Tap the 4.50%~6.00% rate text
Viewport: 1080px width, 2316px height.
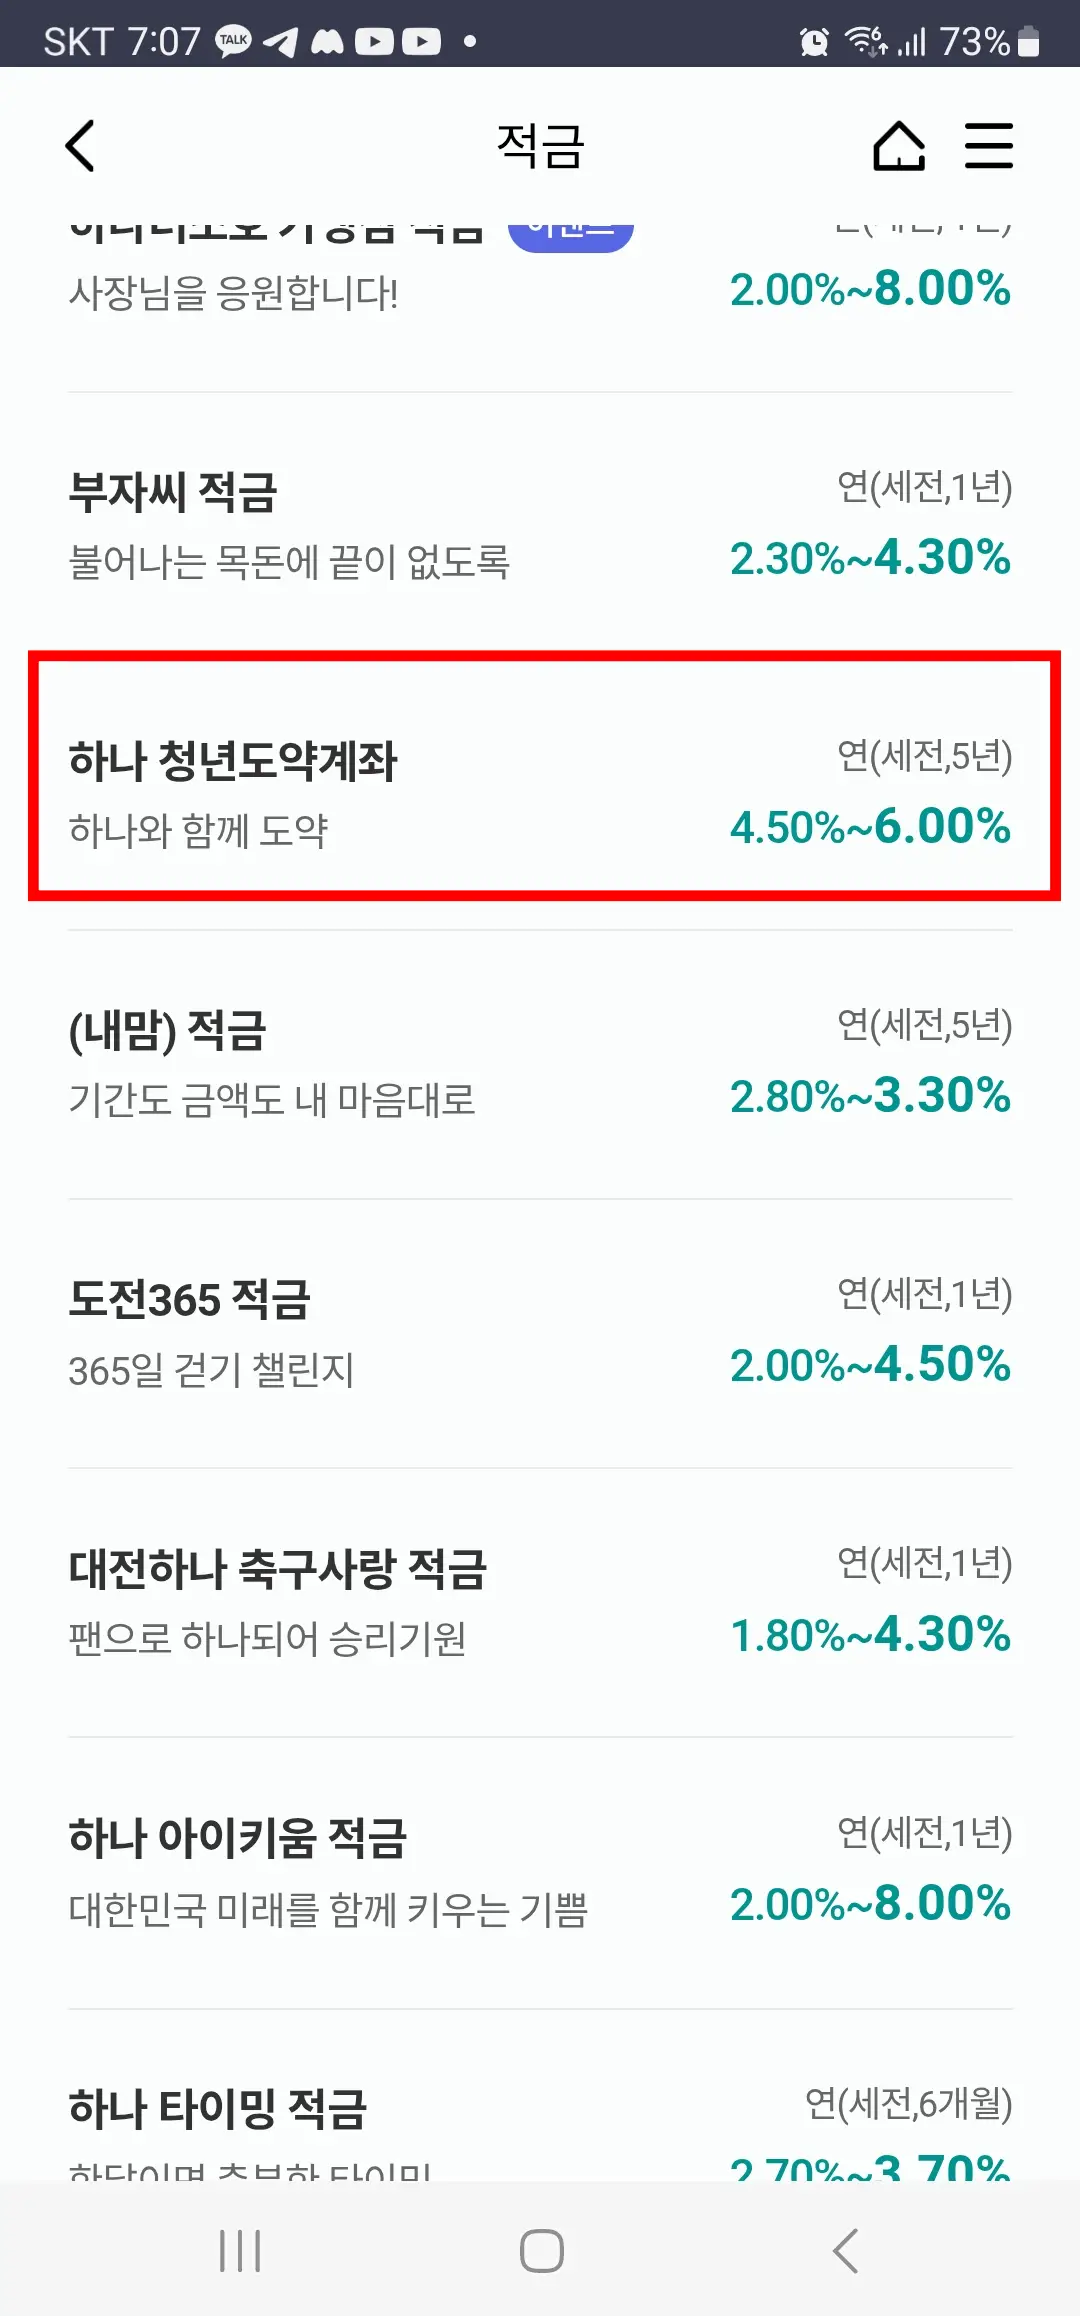point(870,828)
